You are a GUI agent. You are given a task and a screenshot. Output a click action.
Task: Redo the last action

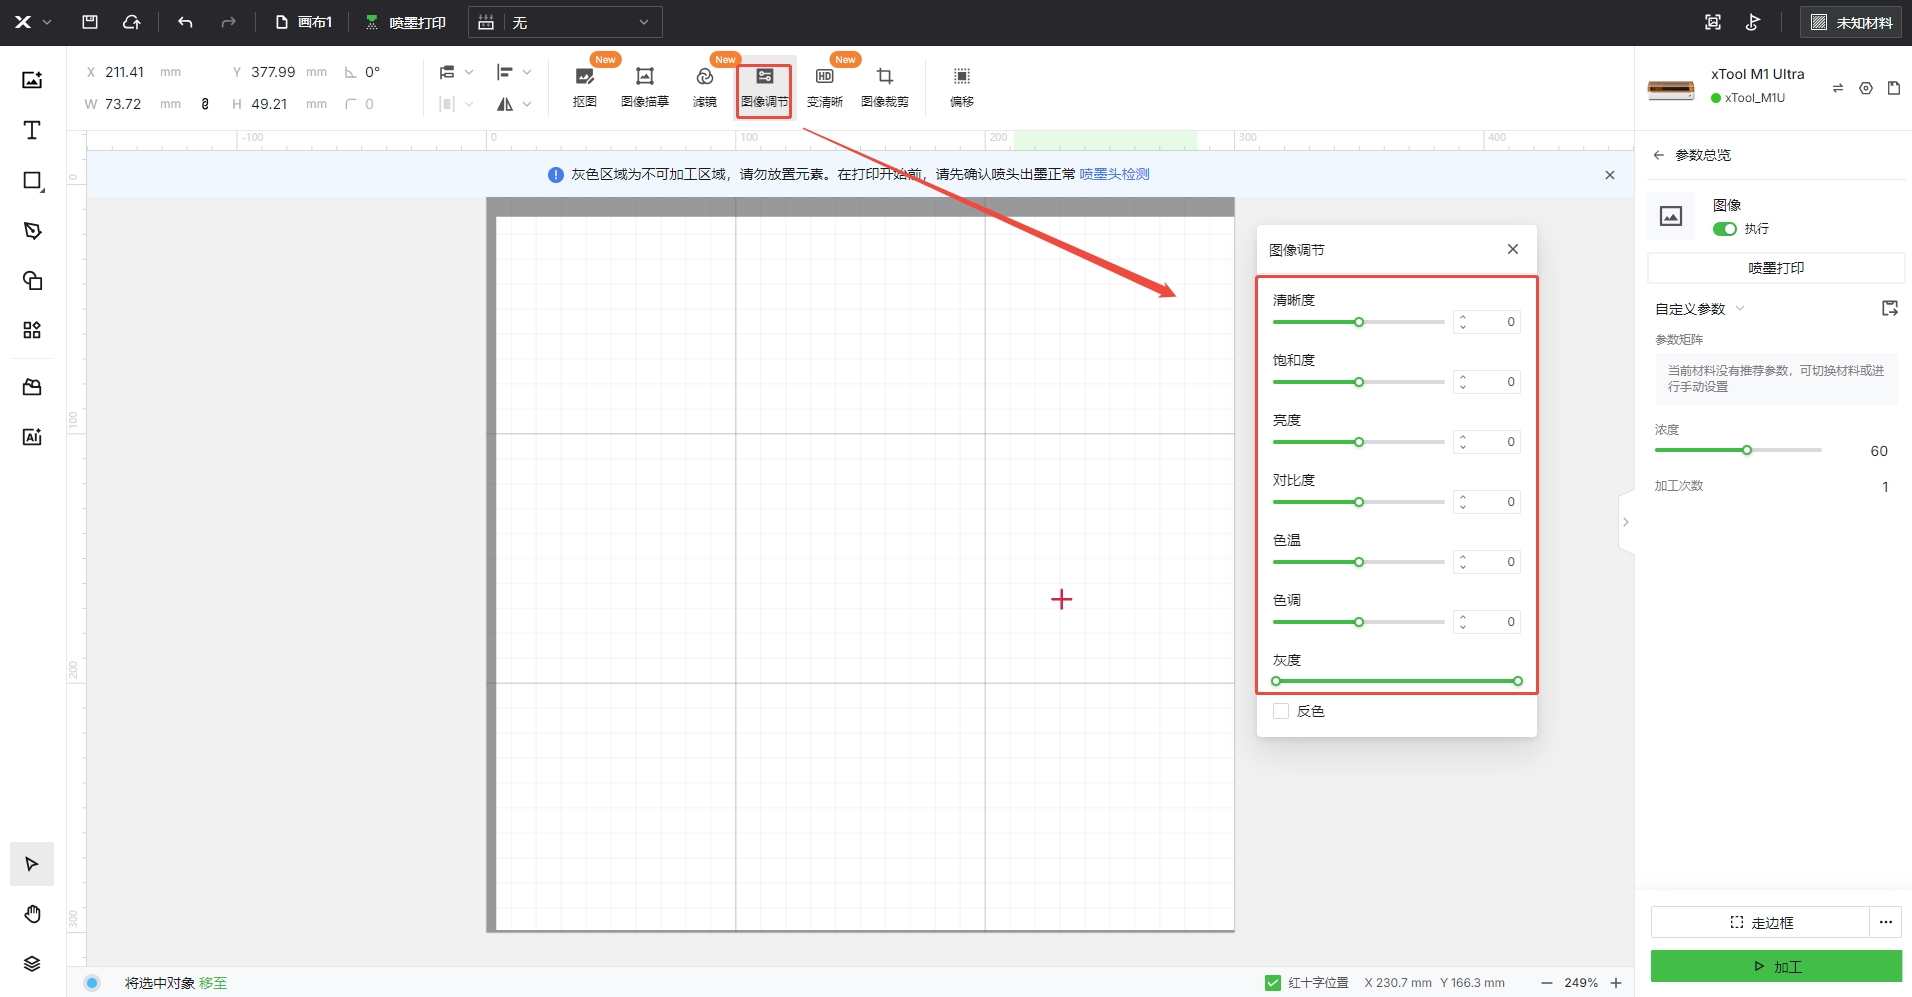pos(228,22)
